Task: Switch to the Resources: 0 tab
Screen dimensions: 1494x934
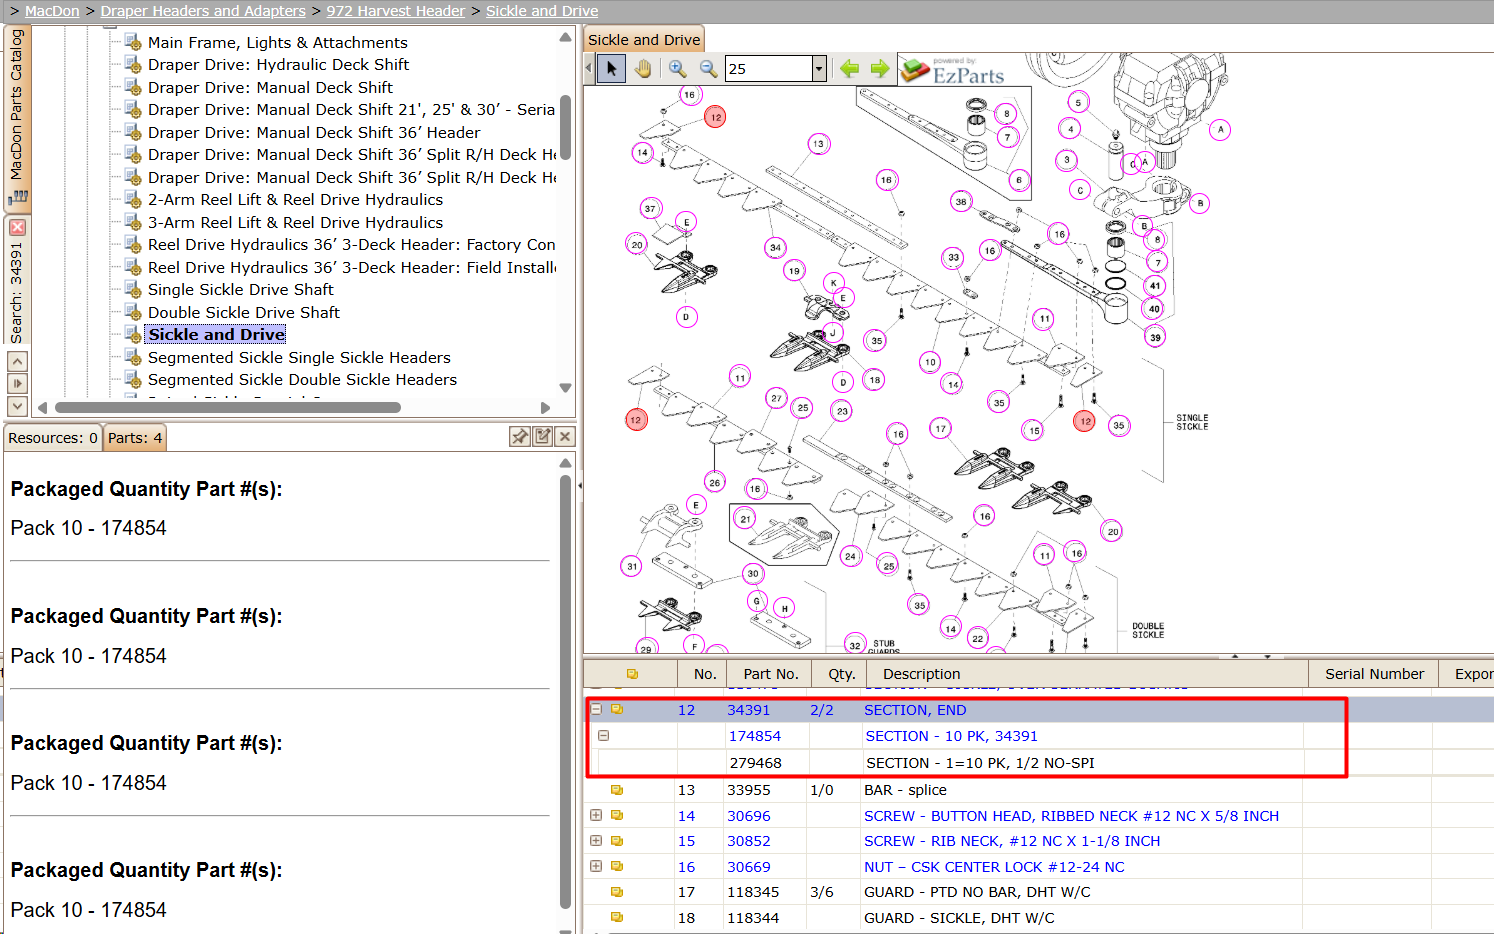Action: 52,438
